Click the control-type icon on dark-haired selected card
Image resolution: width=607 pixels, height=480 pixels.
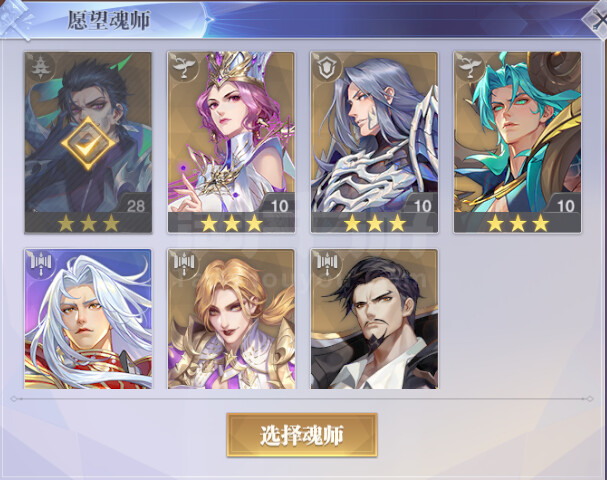point(40,67)
